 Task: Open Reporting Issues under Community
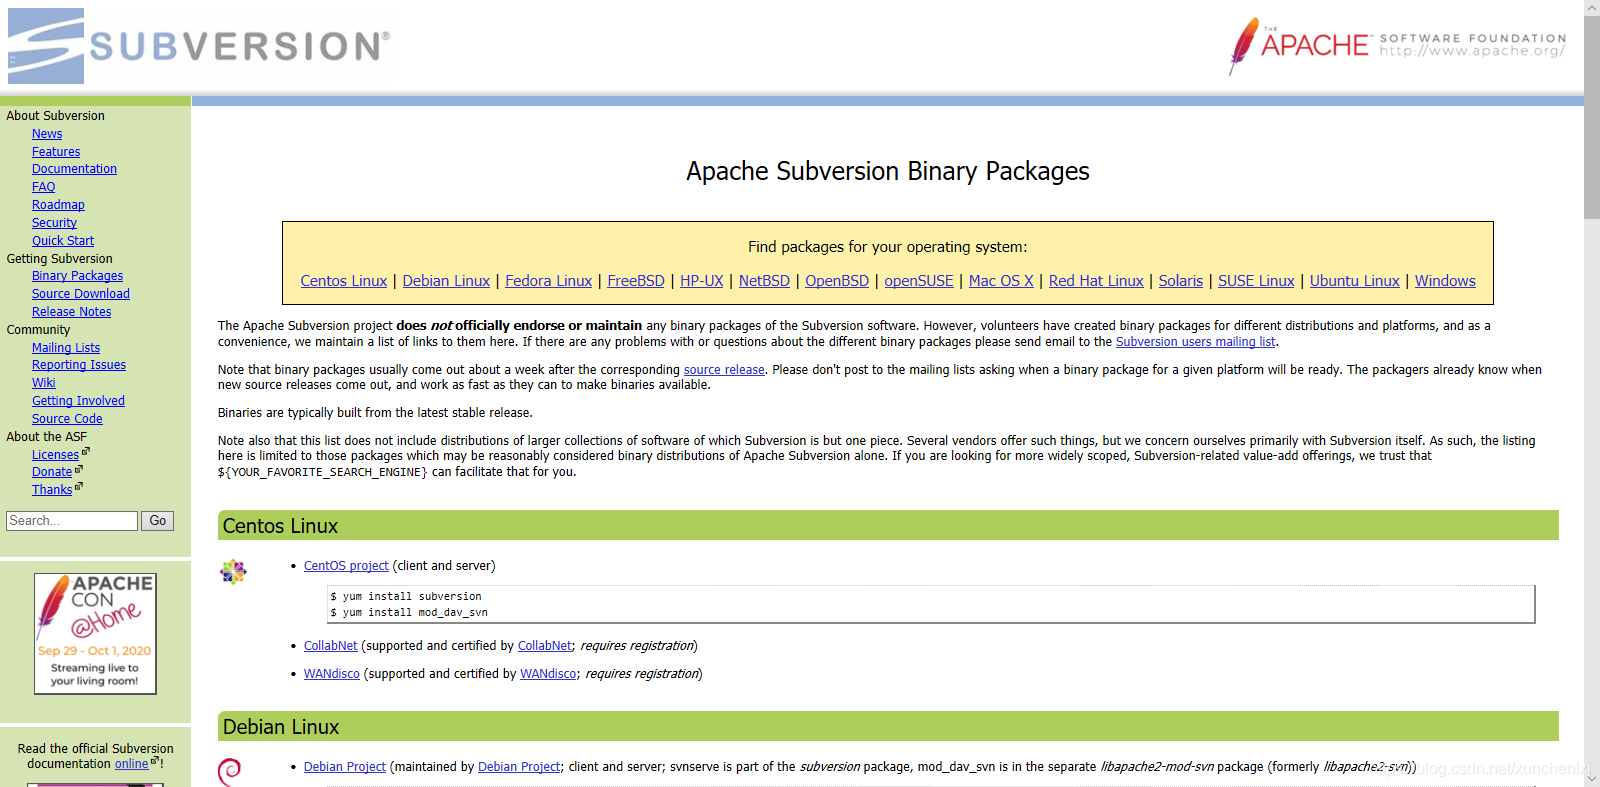(79, 365)
